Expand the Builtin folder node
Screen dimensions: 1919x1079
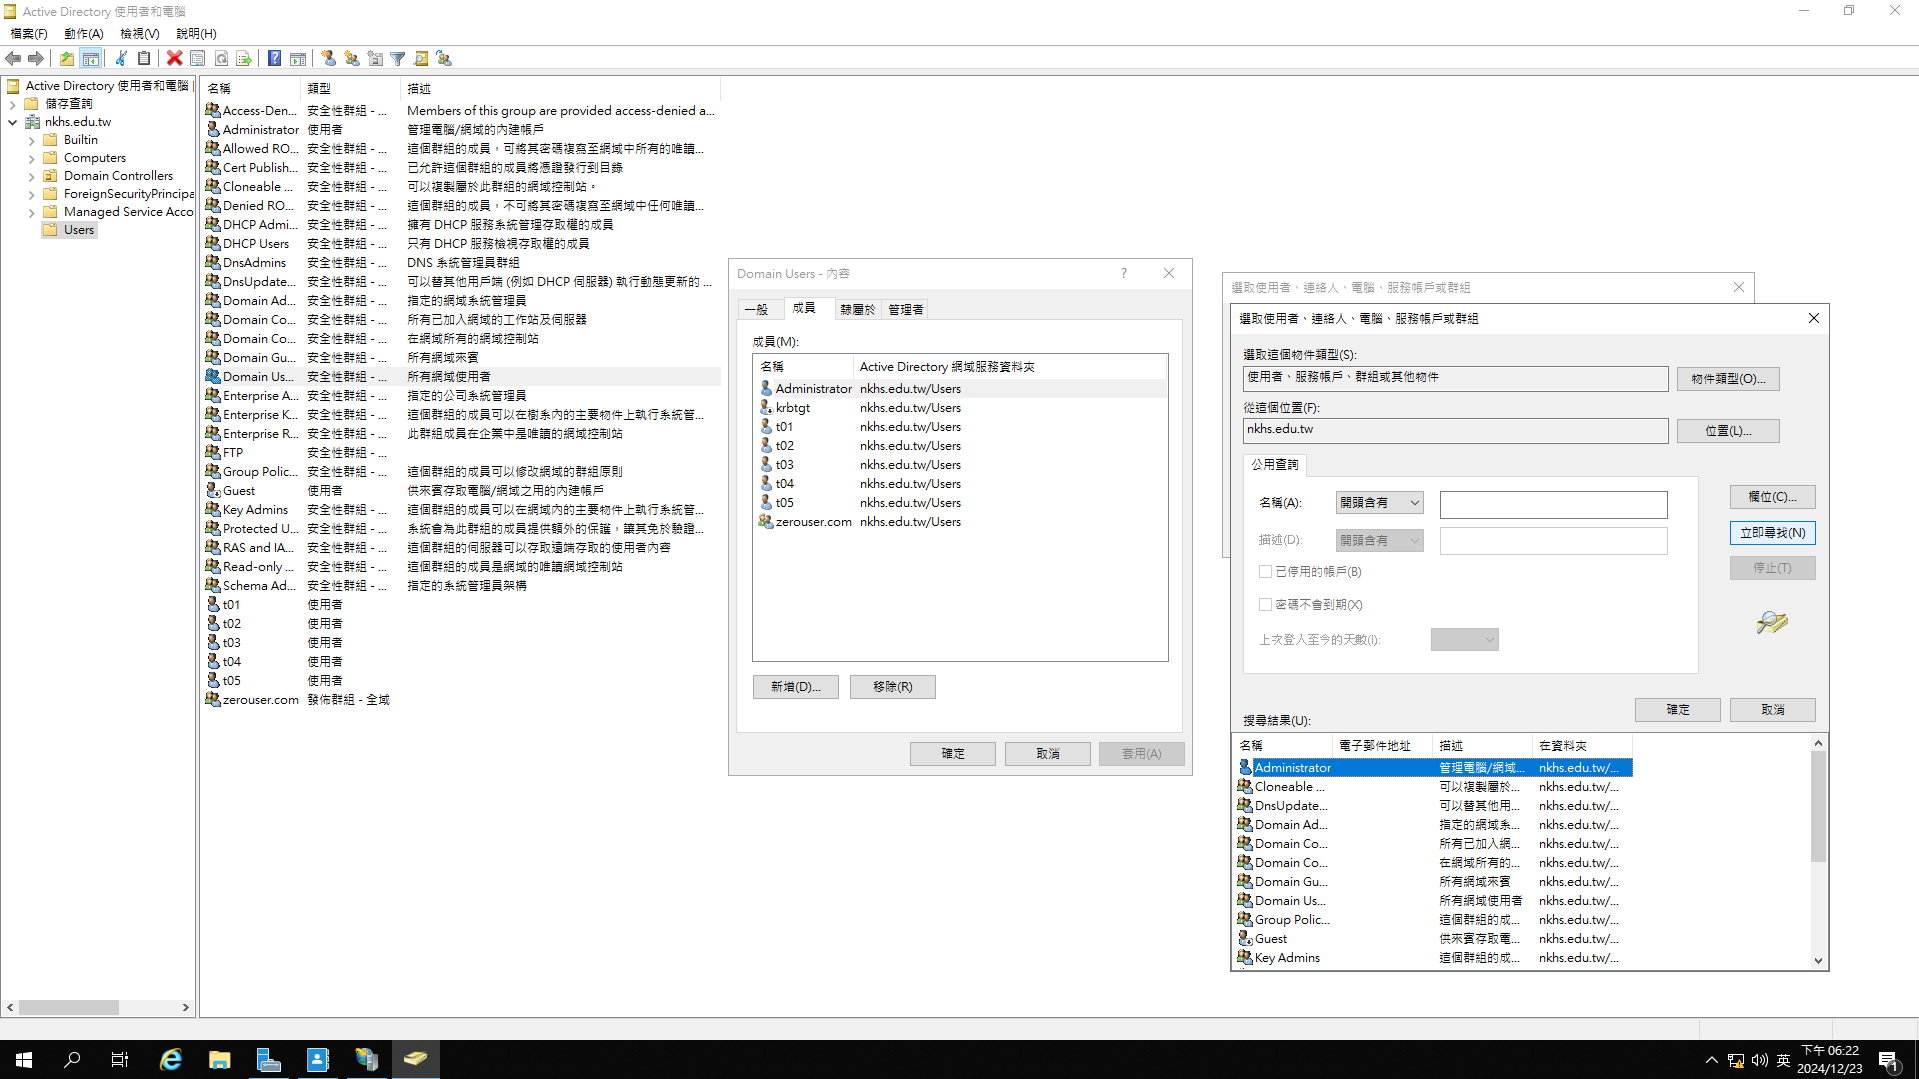(32, 140)
